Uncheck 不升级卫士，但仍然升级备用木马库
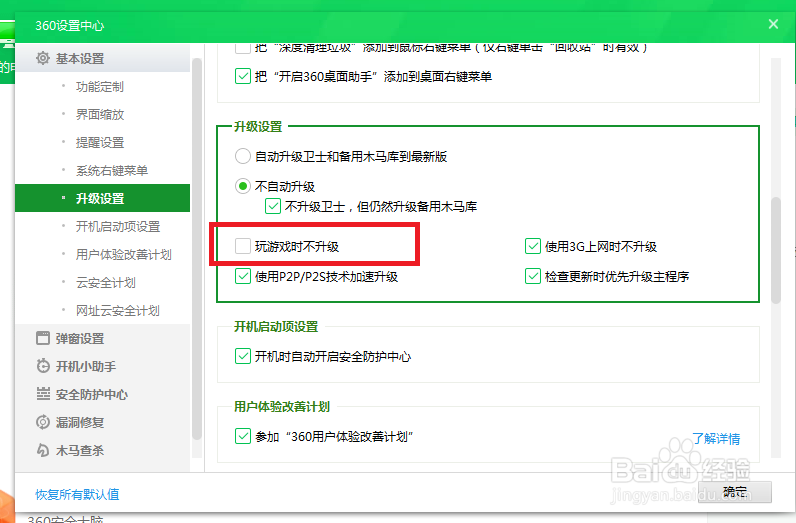Screen dimensions: 796x523 pyautogui.click(x=273, y=206)
